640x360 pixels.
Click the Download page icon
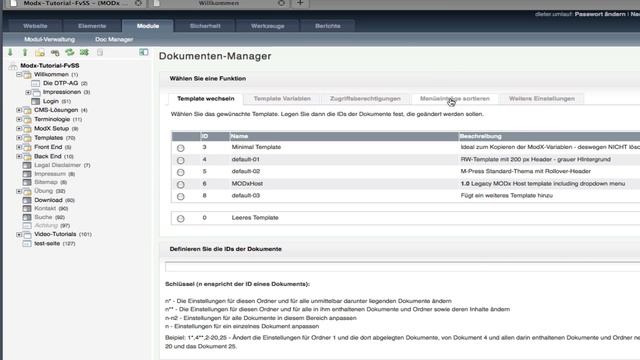[27, 200]
